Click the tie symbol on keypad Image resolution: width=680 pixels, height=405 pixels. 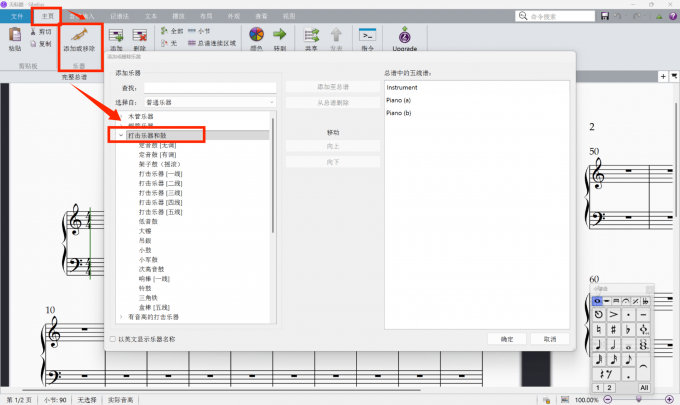coord(643,366)
